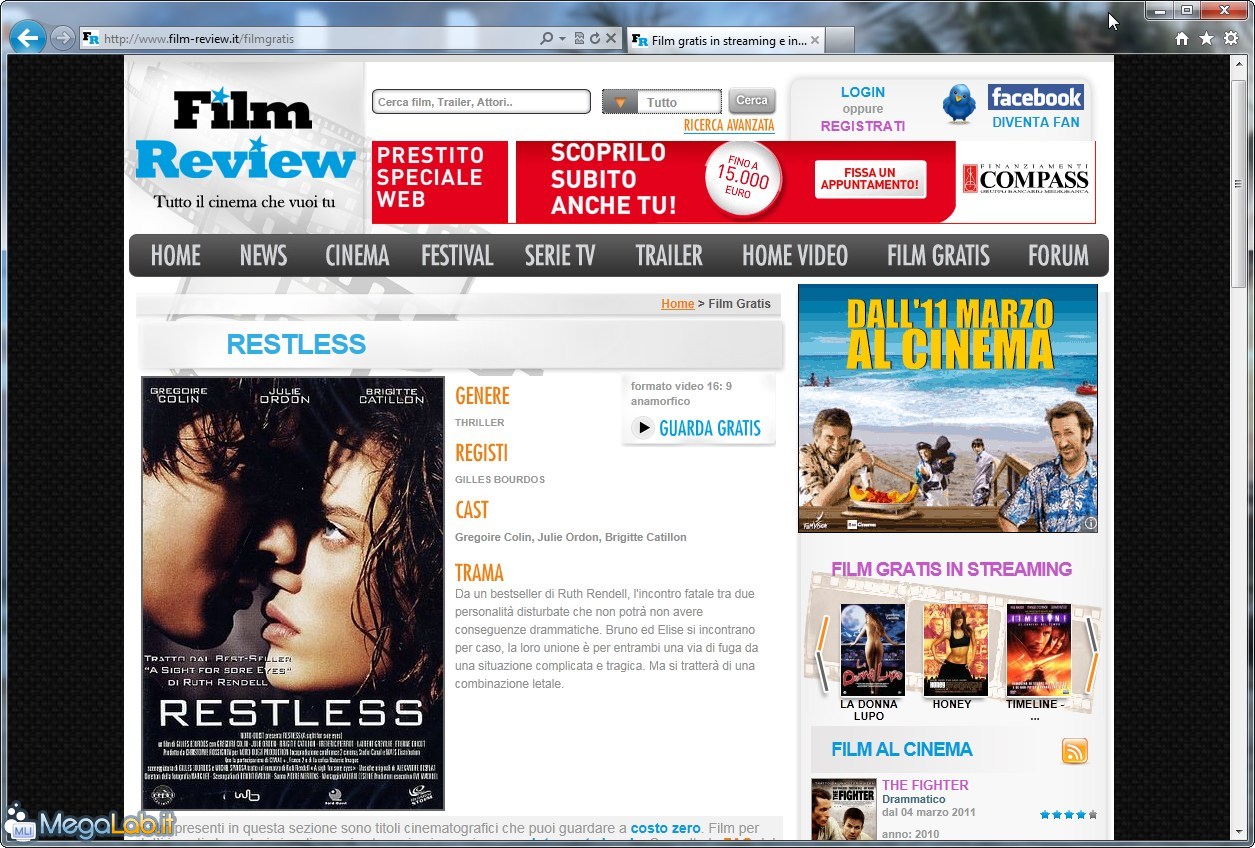
Task: Click the 'LA DONNA LUPO' caption text
Action: [x=869, y=710]
